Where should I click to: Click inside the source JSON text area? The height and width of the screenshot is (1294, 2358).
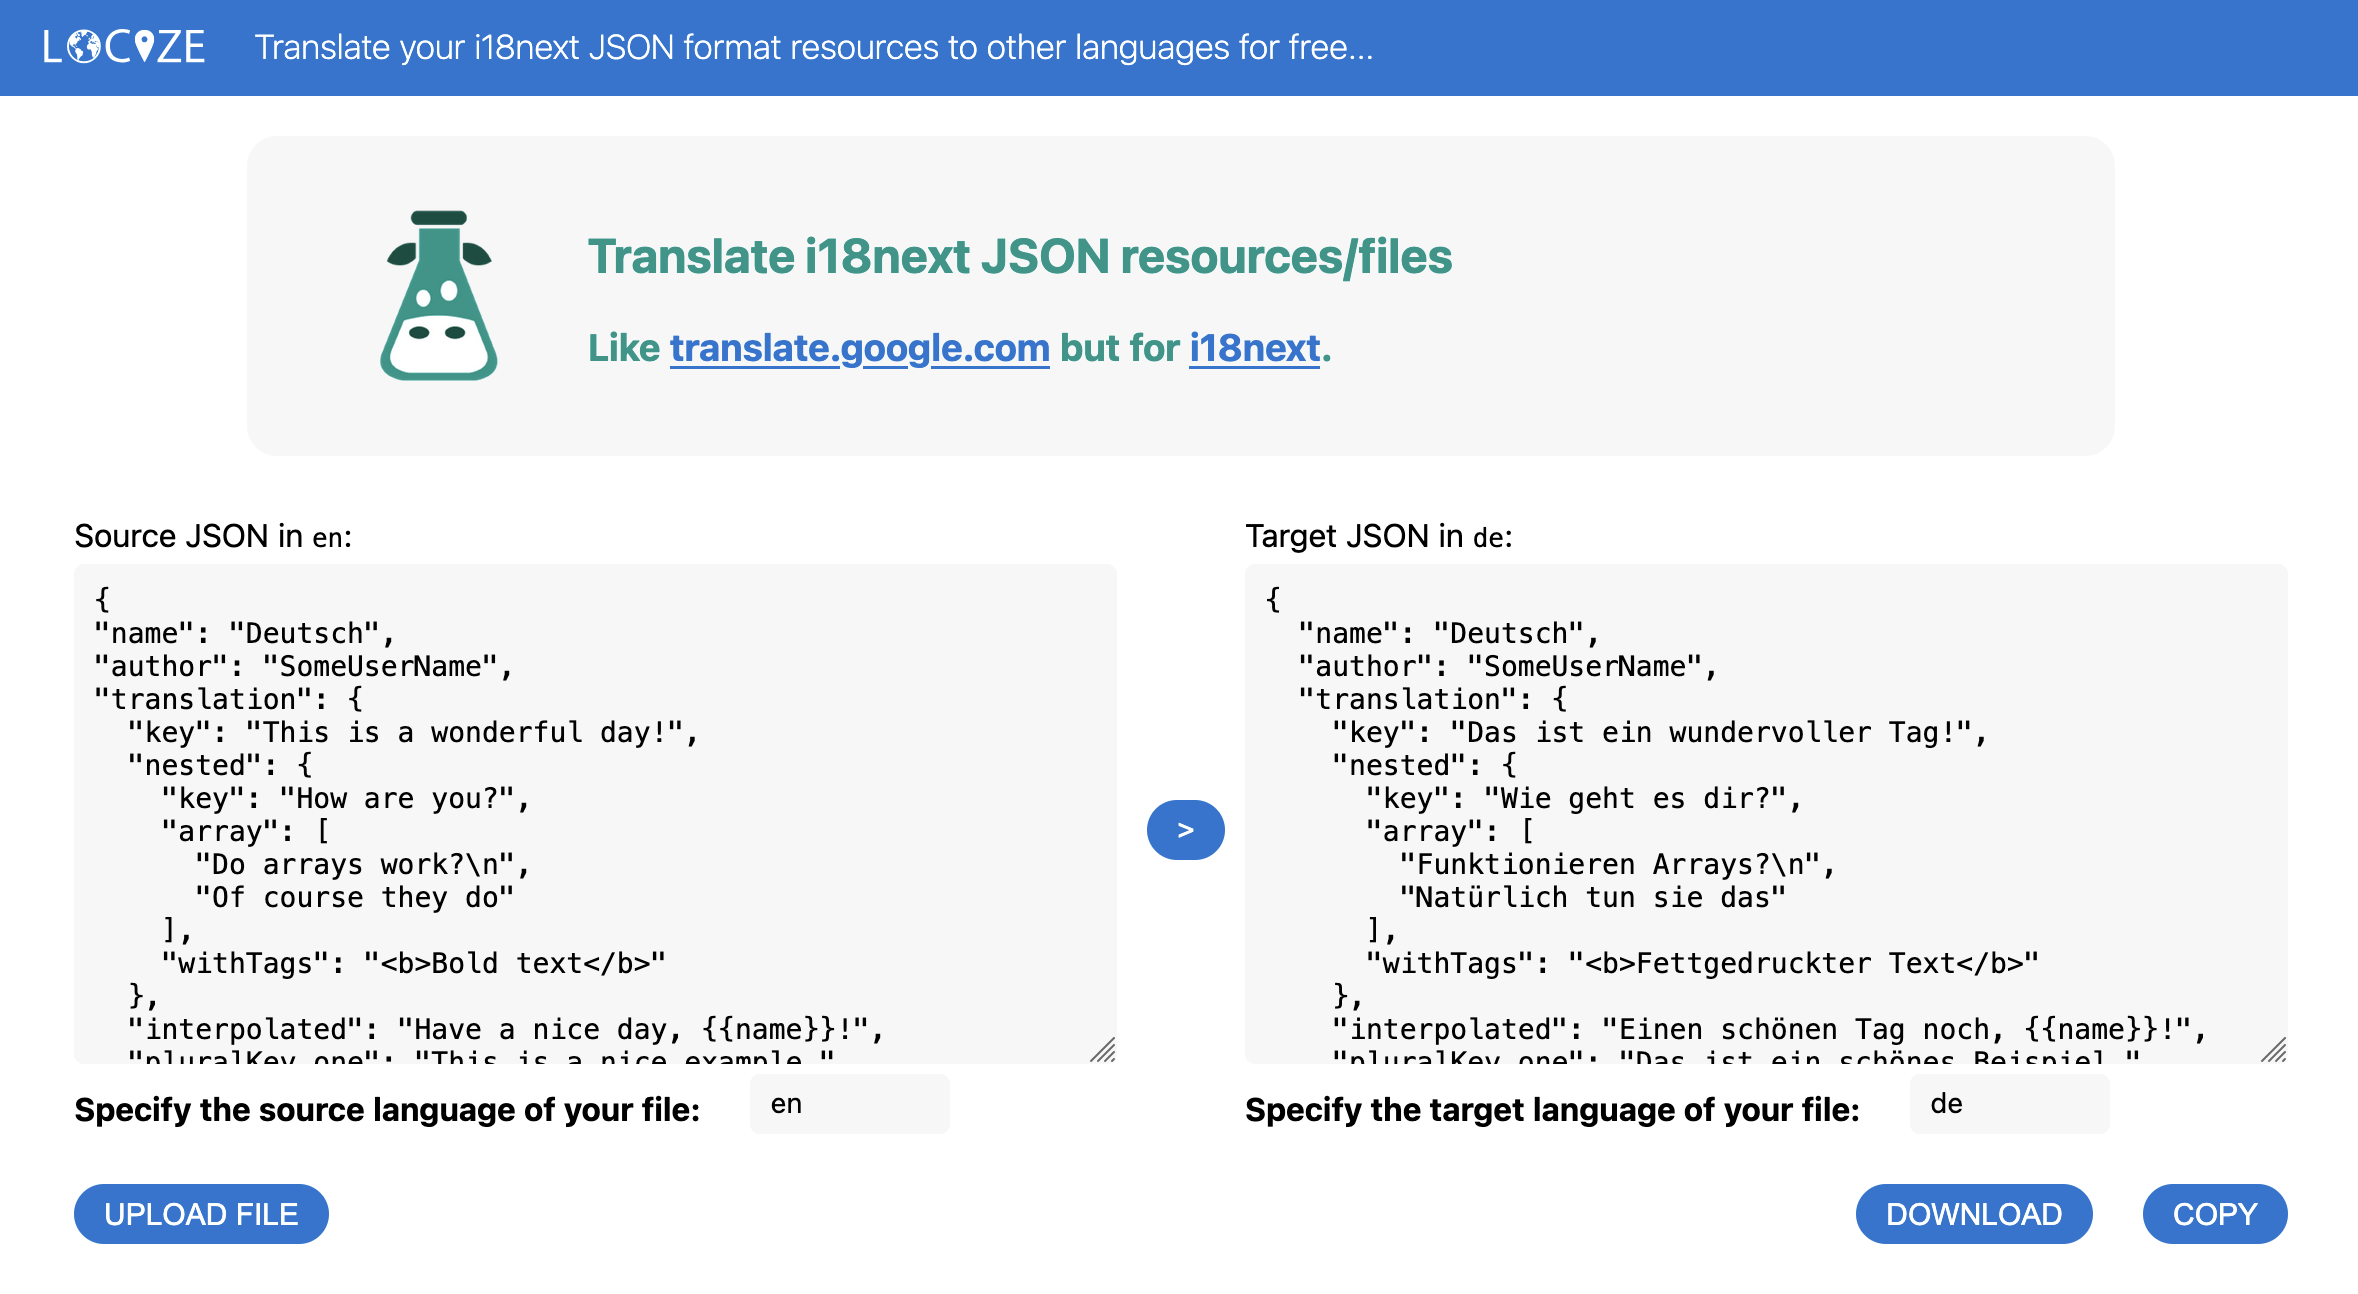[595, 814]
